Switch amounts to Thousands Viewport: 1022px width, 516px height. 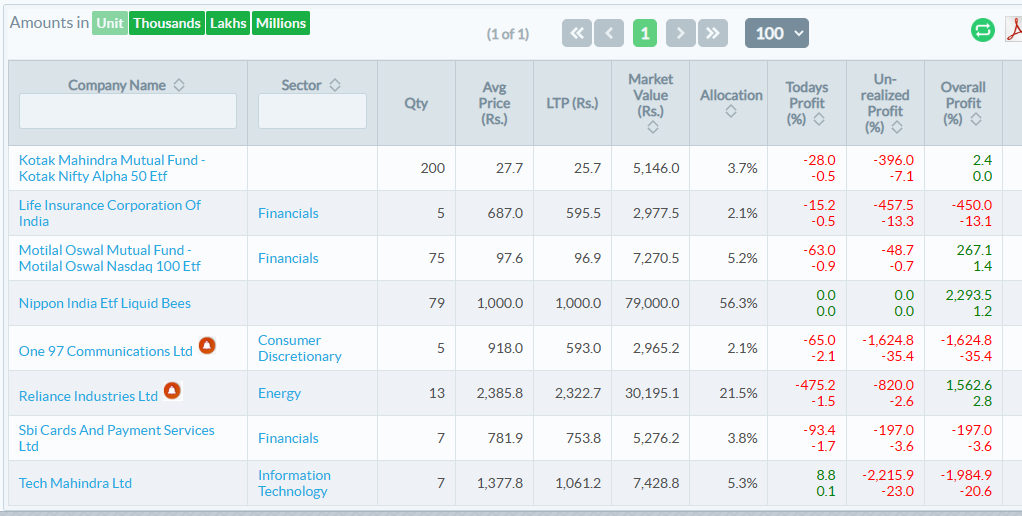point(167,23)
